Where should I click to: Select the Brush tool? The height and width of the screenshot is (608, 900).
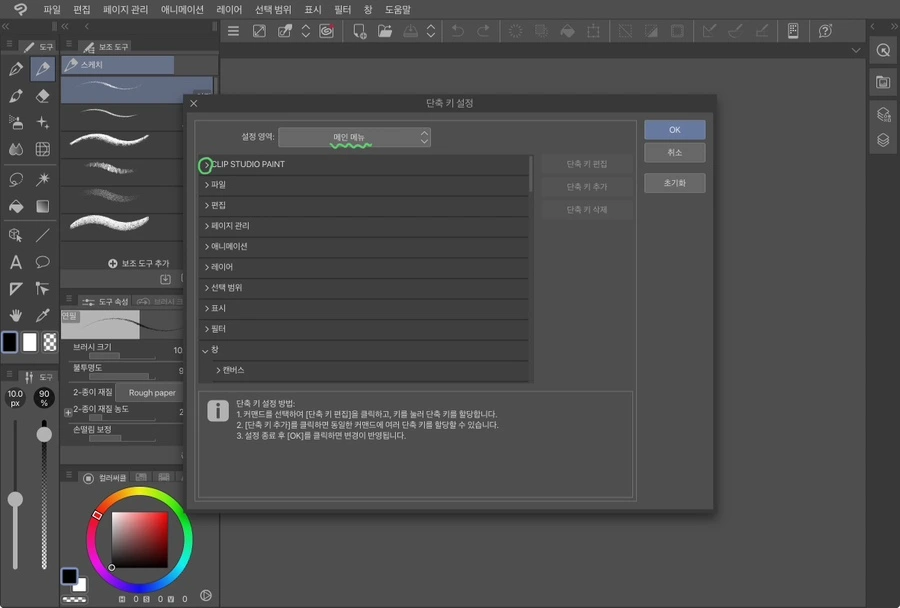coord(15,96)
